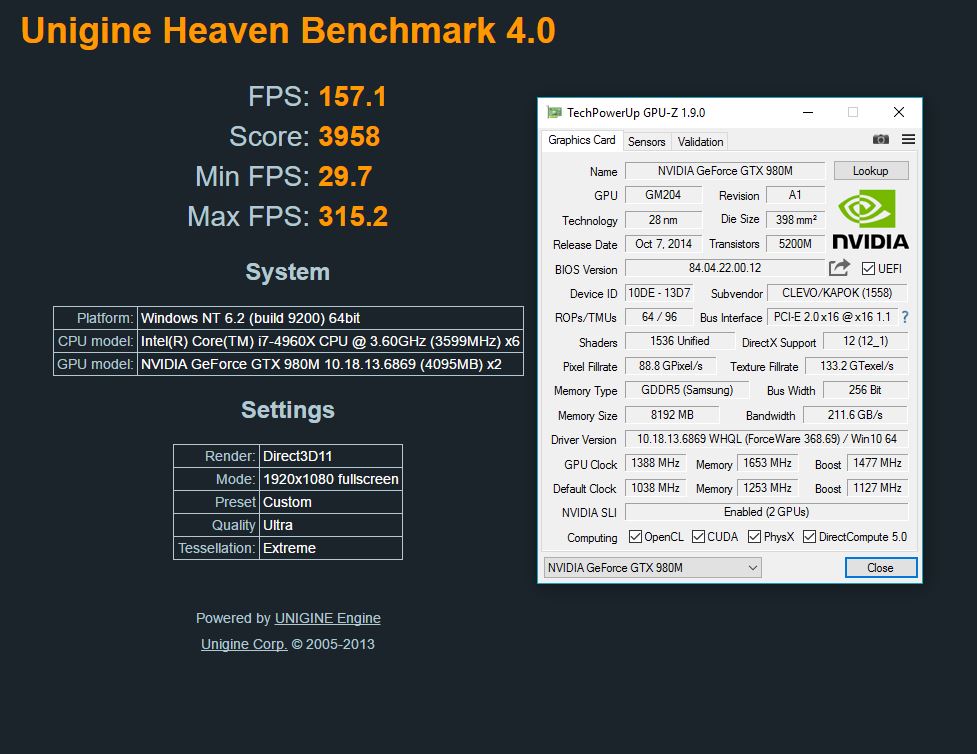The height and width of the screenshot is (754, 977).
Task: Click the CPU model row i7-4960X
Action: [x=288, y=341]
